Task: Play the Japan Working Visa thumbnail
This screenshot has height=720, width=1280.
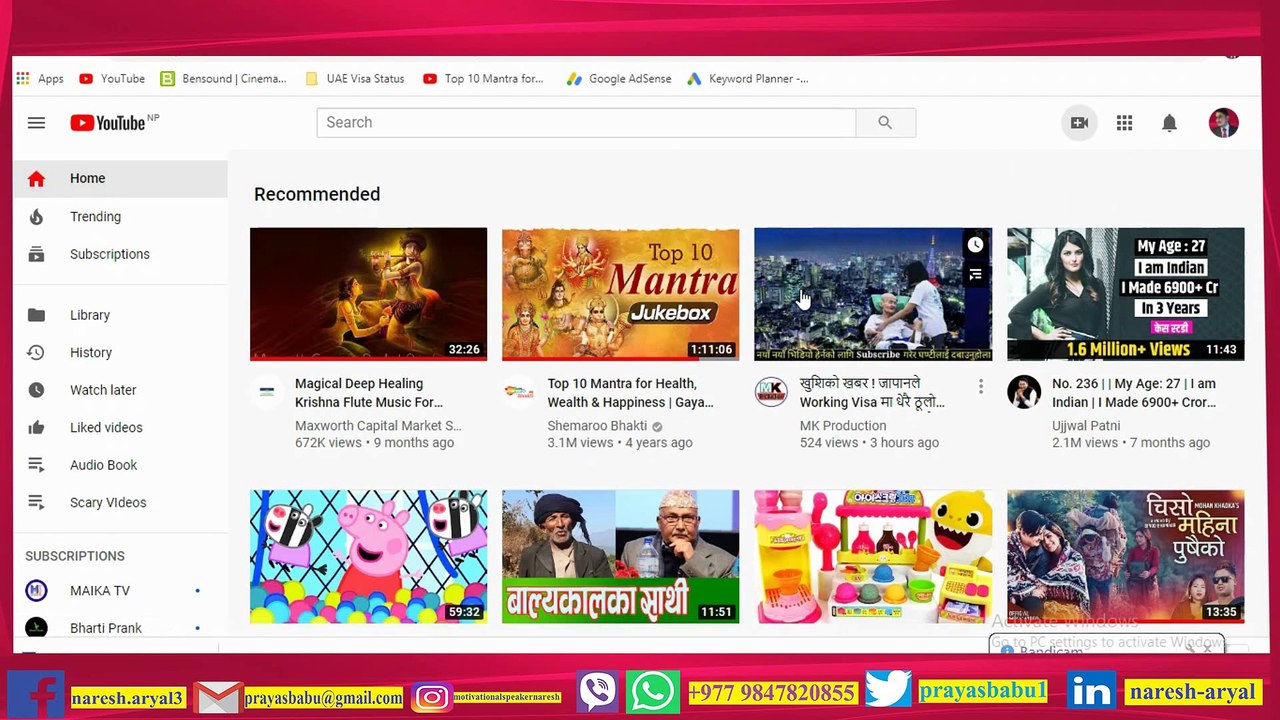Action: pyautogui.click(x=872, y=294)
